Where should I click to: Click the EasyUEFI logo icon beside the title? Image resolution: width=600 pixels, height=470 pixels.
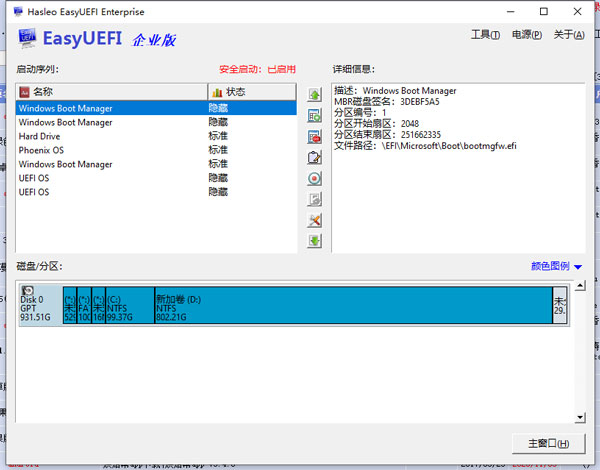(27, 38)
